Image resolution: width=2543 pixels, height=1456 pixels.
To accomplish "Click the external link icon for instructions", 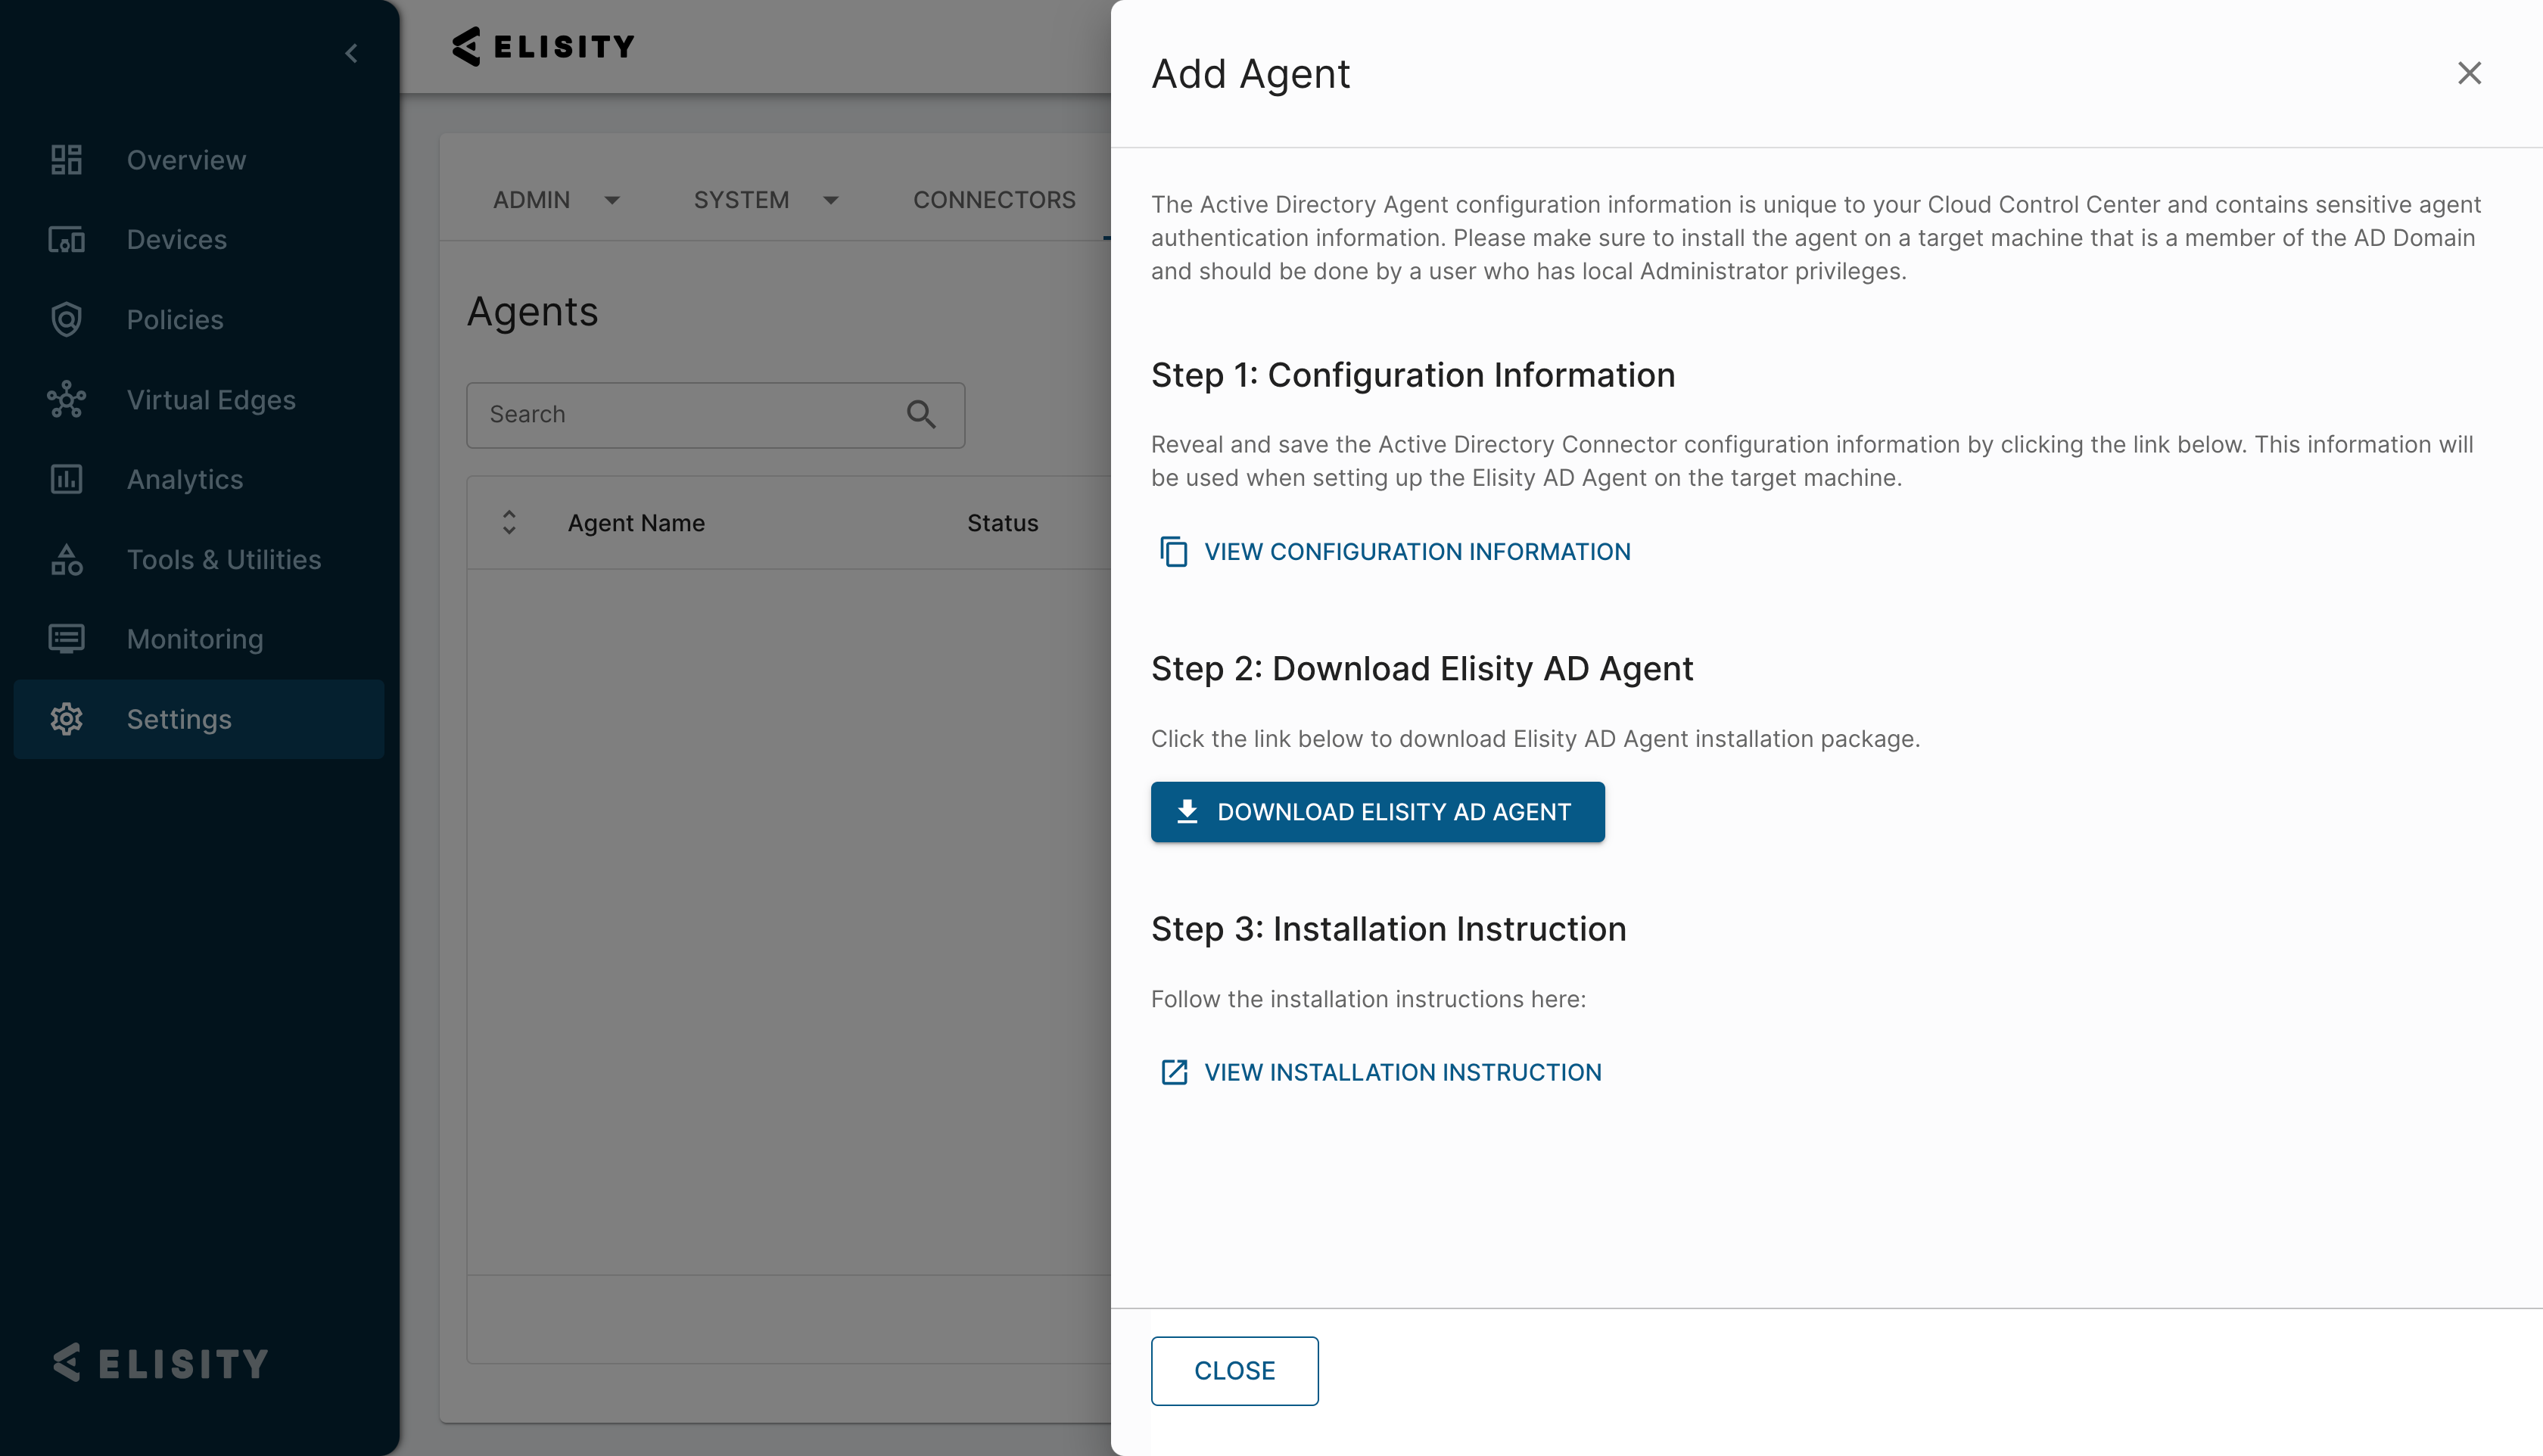I will coord(1174,1072).
